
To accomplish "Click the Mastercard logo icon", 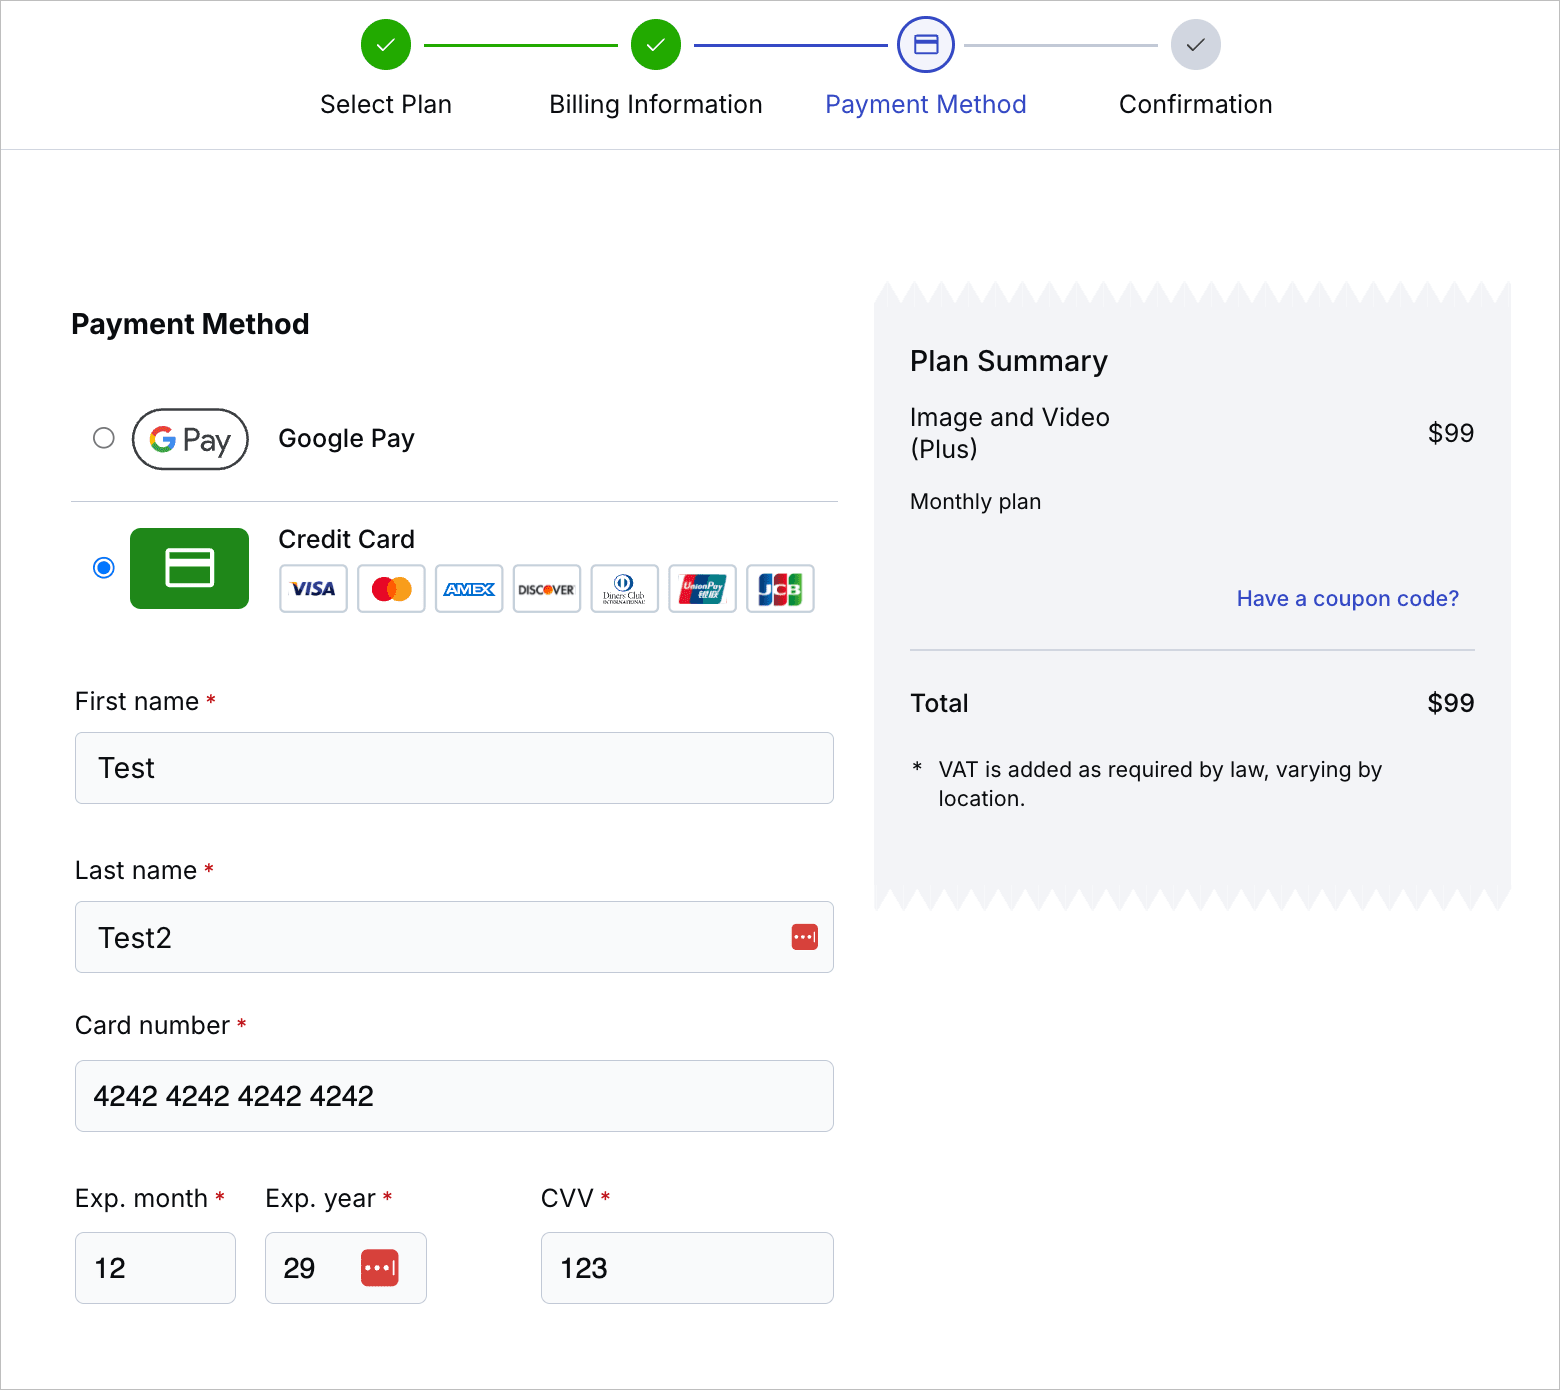I will 391,589.
